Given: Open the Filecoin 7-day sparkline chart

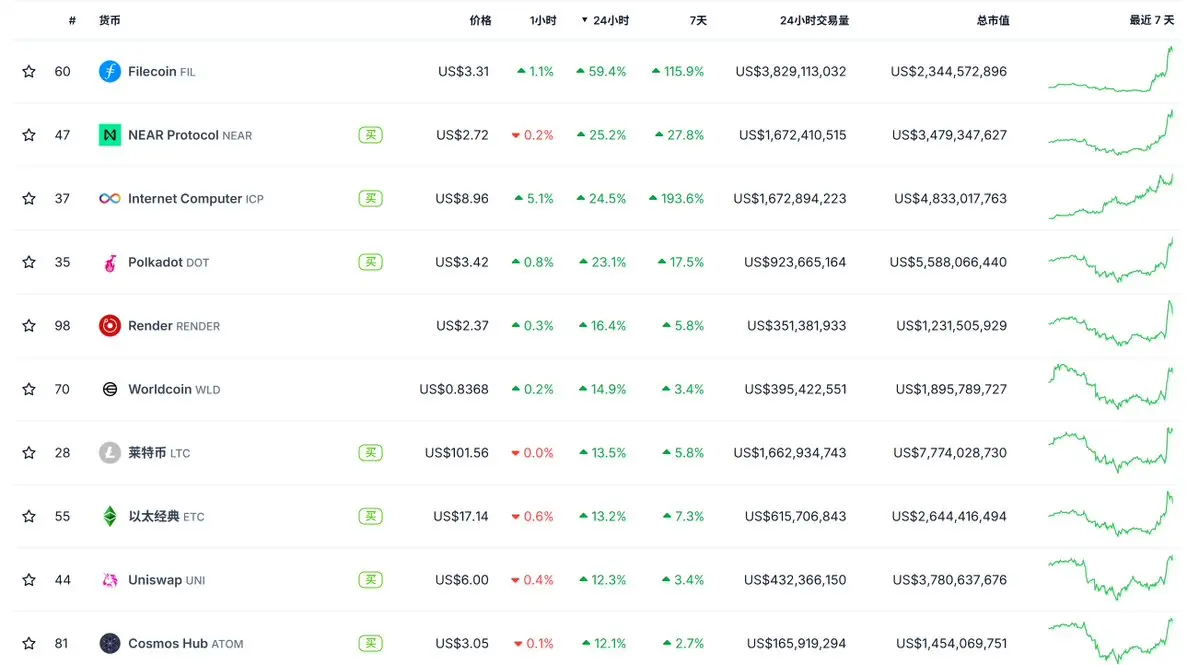Looking at the screenshot, I should click(x=1110, y=70).
